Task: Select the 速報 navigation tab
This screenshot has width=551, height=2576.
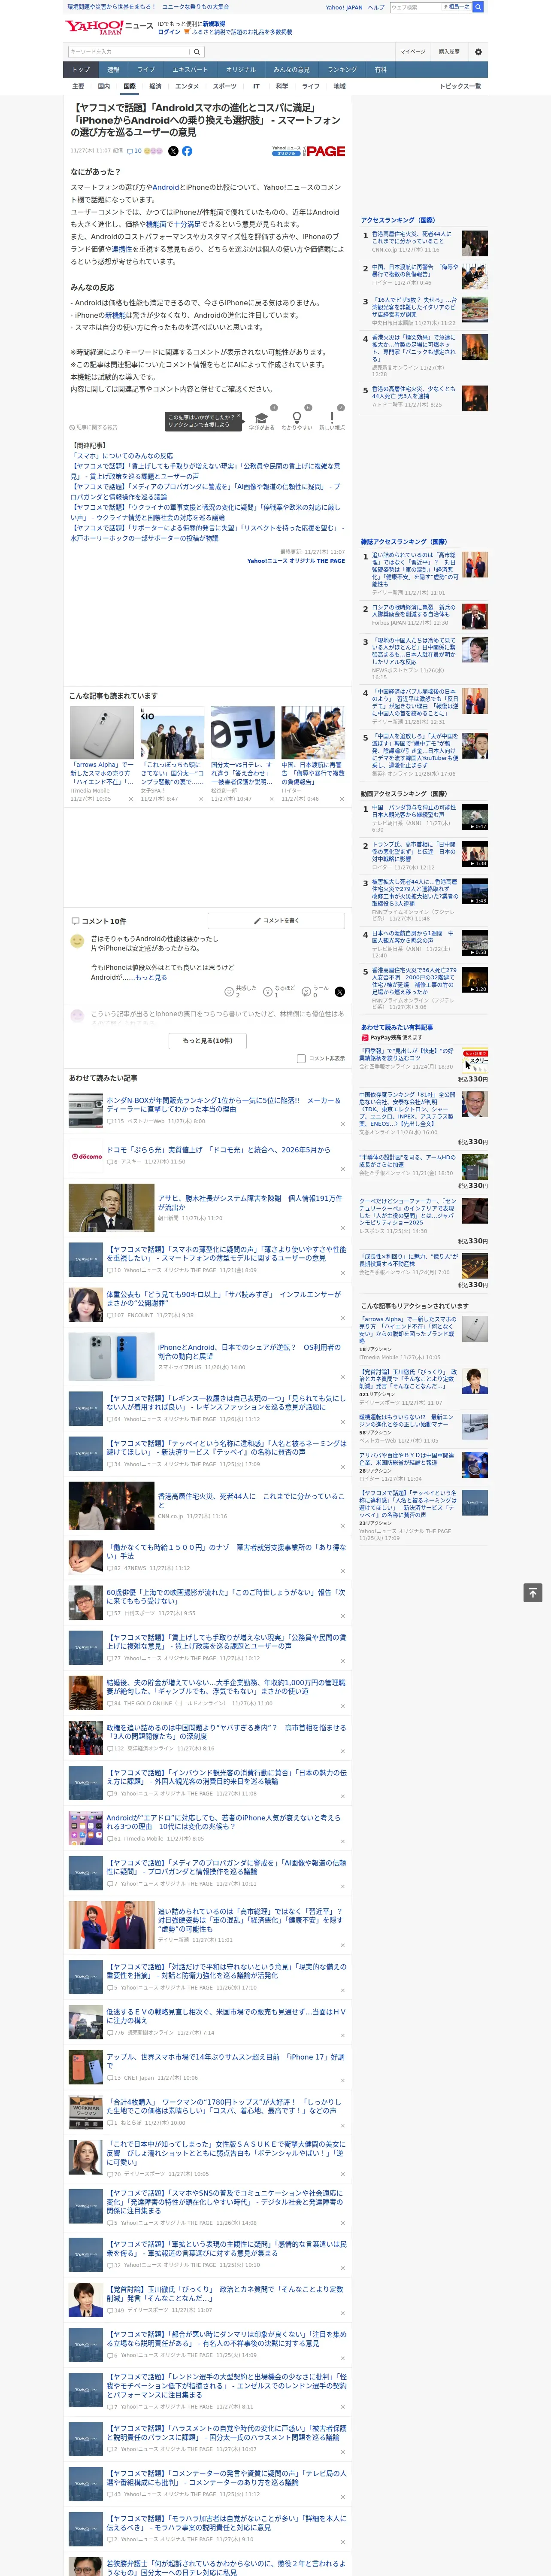Action: tap(113, 70)
